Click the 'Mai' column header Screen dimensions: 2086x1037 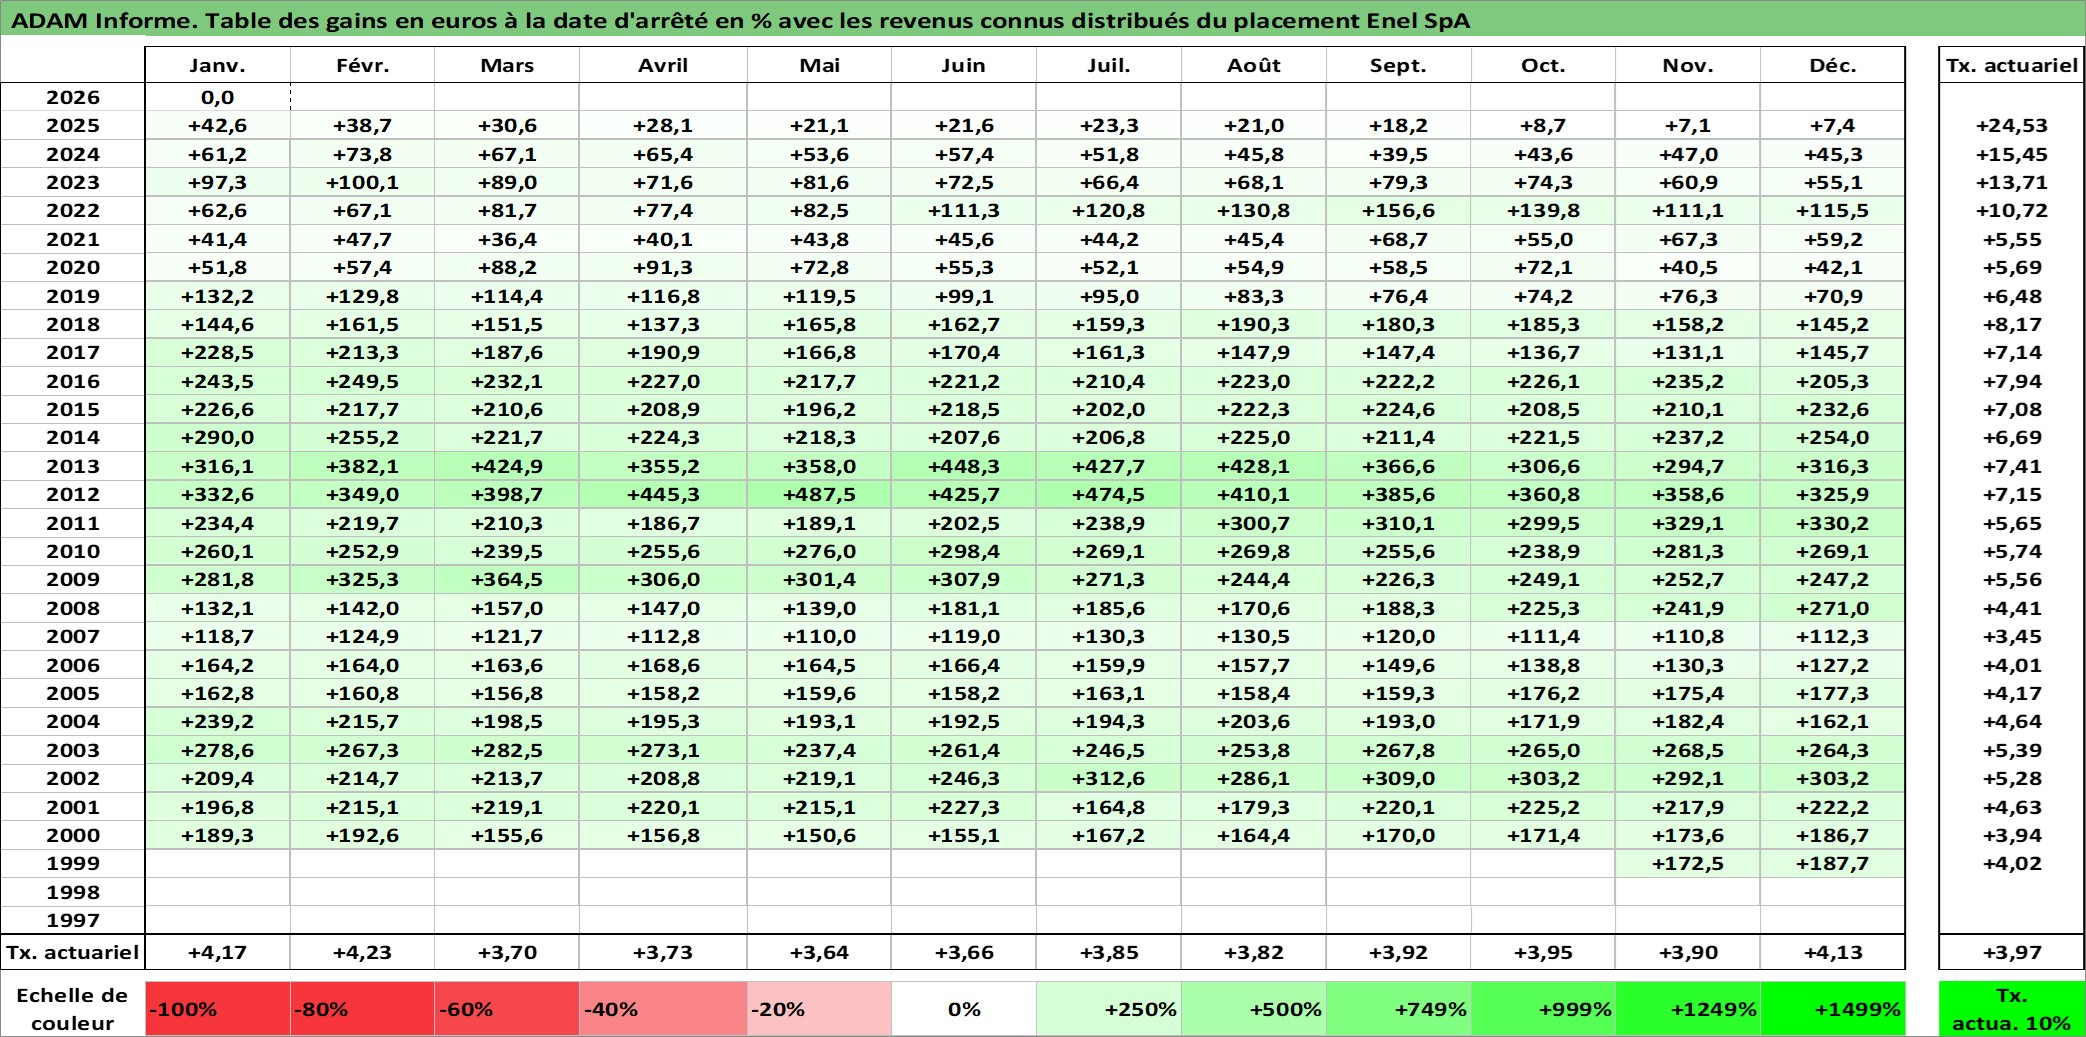point(819,65)
